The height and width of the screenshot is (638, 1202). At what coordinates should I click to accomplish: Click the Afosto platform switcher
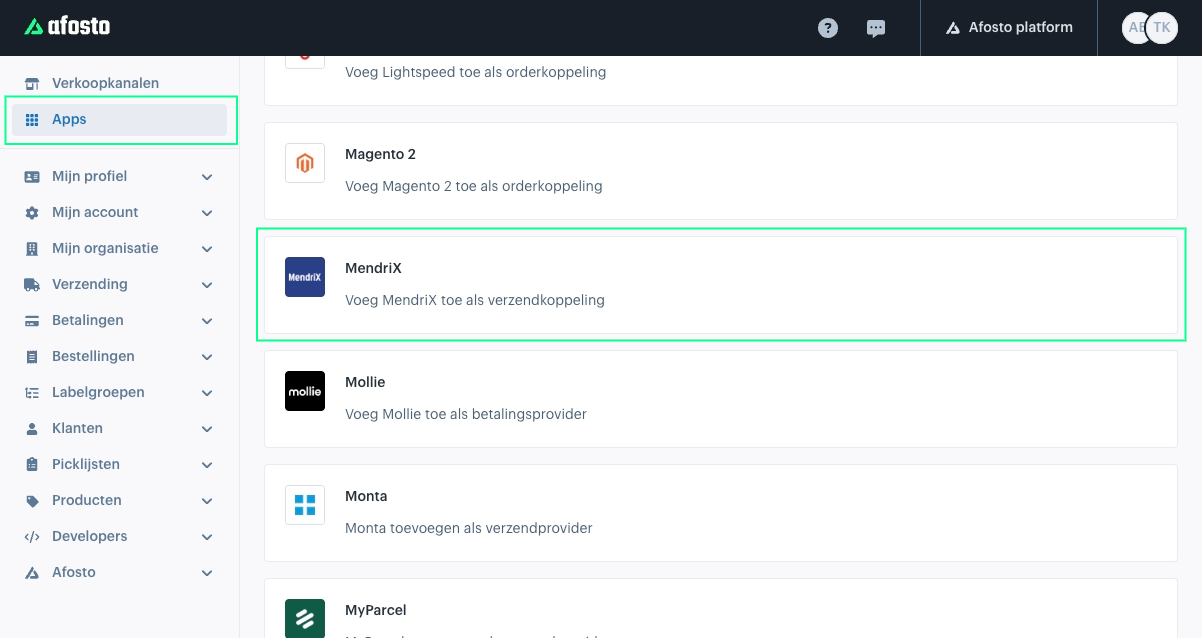pyautogui.click(x=1009, y=28)
